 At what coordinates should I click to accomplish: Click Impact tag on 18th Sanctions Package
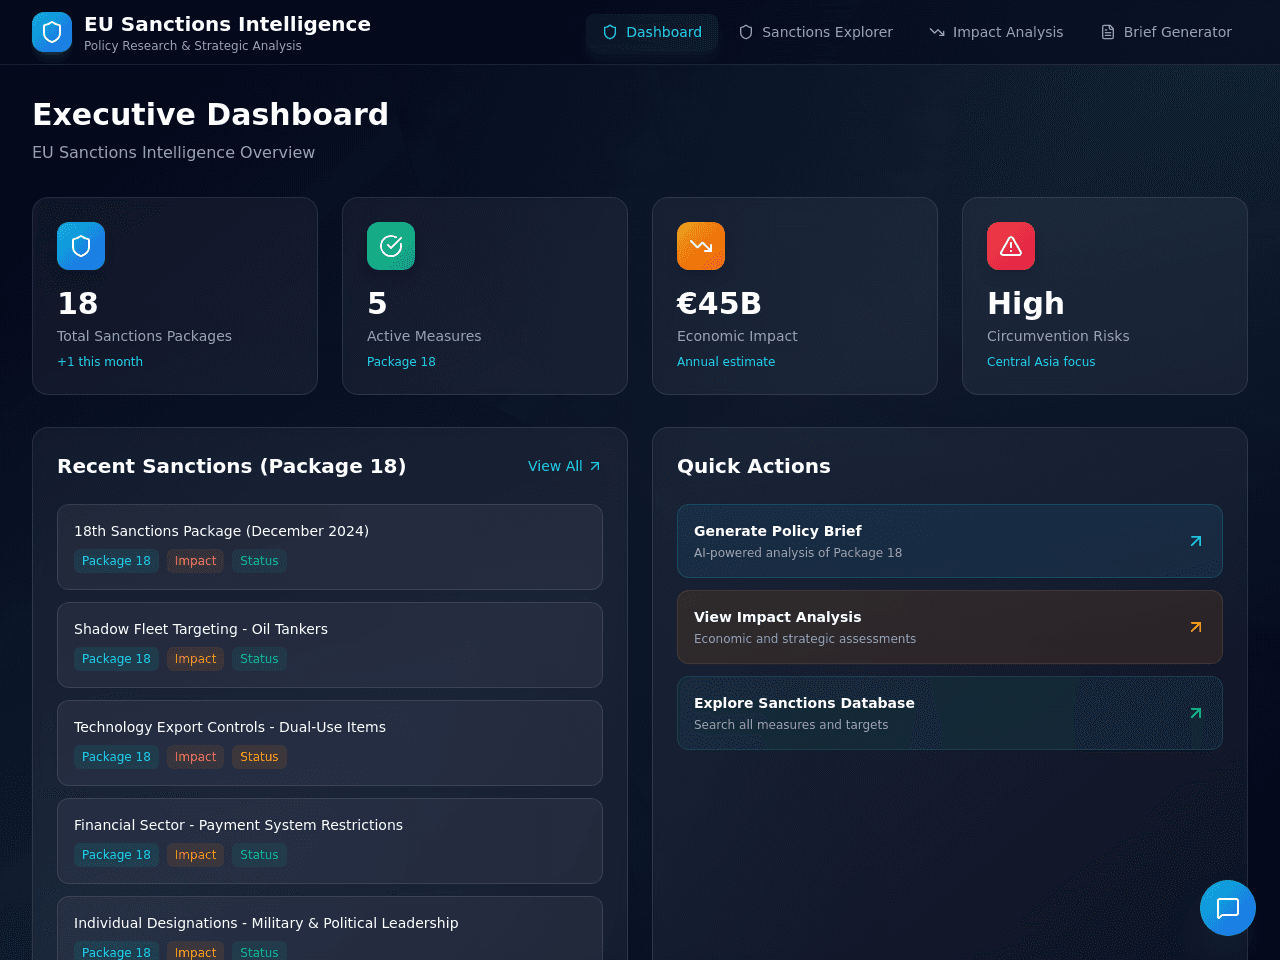click(195, 561)
